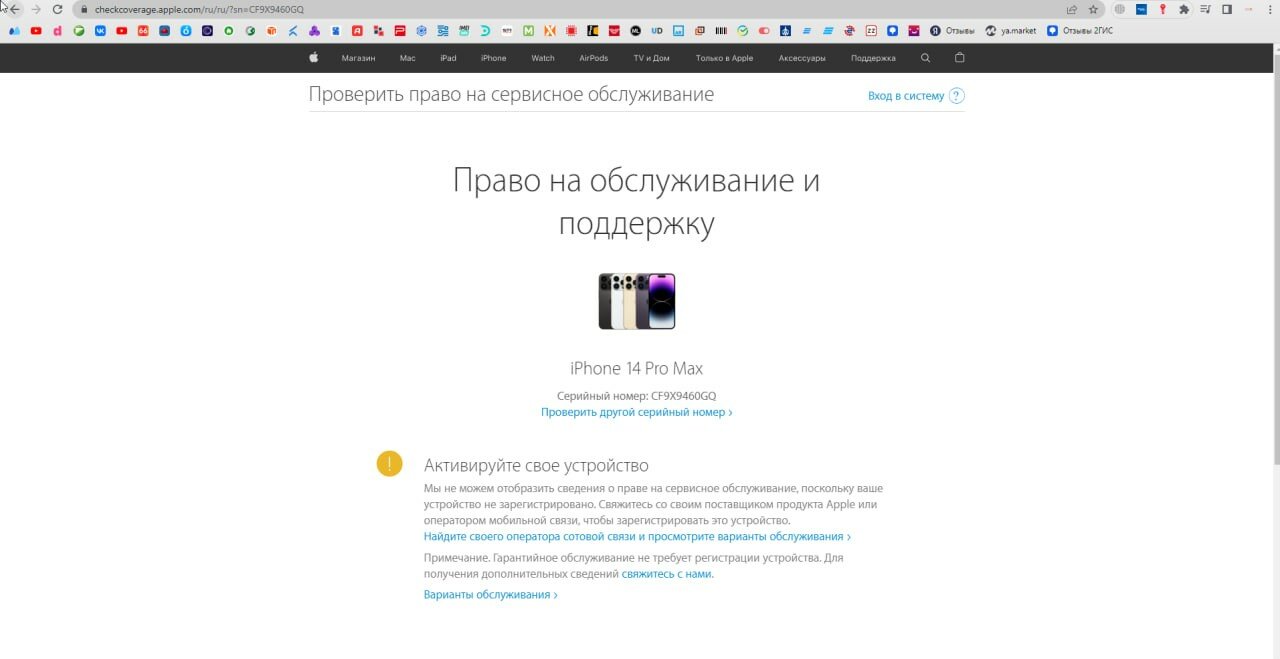Image resolution: width=1280 pixels, height=659 pixels.
Task: Open the Watch menu item
Action: [543, 58]
